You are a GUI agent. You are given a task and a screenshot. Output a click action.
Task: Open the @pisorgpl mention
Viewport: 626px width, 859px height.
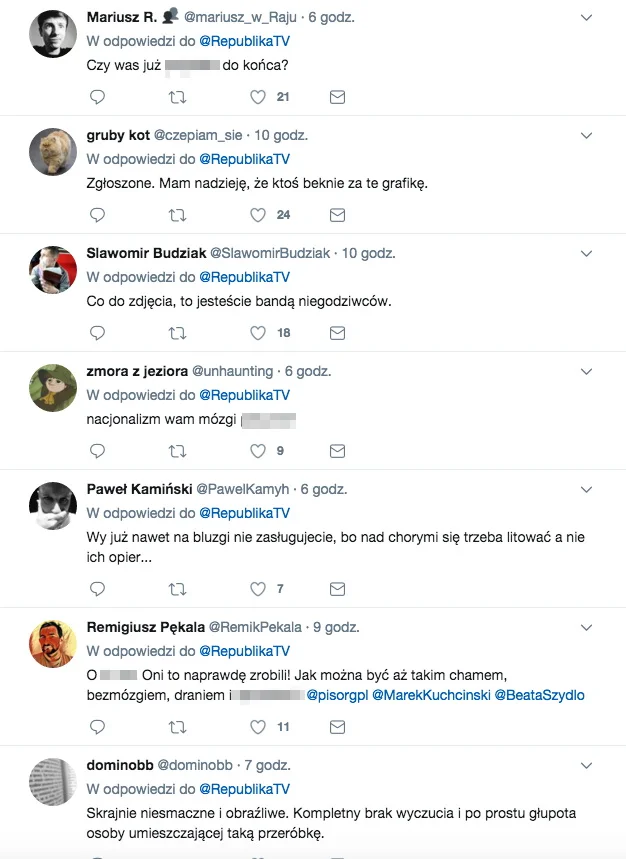pos(337,695)
